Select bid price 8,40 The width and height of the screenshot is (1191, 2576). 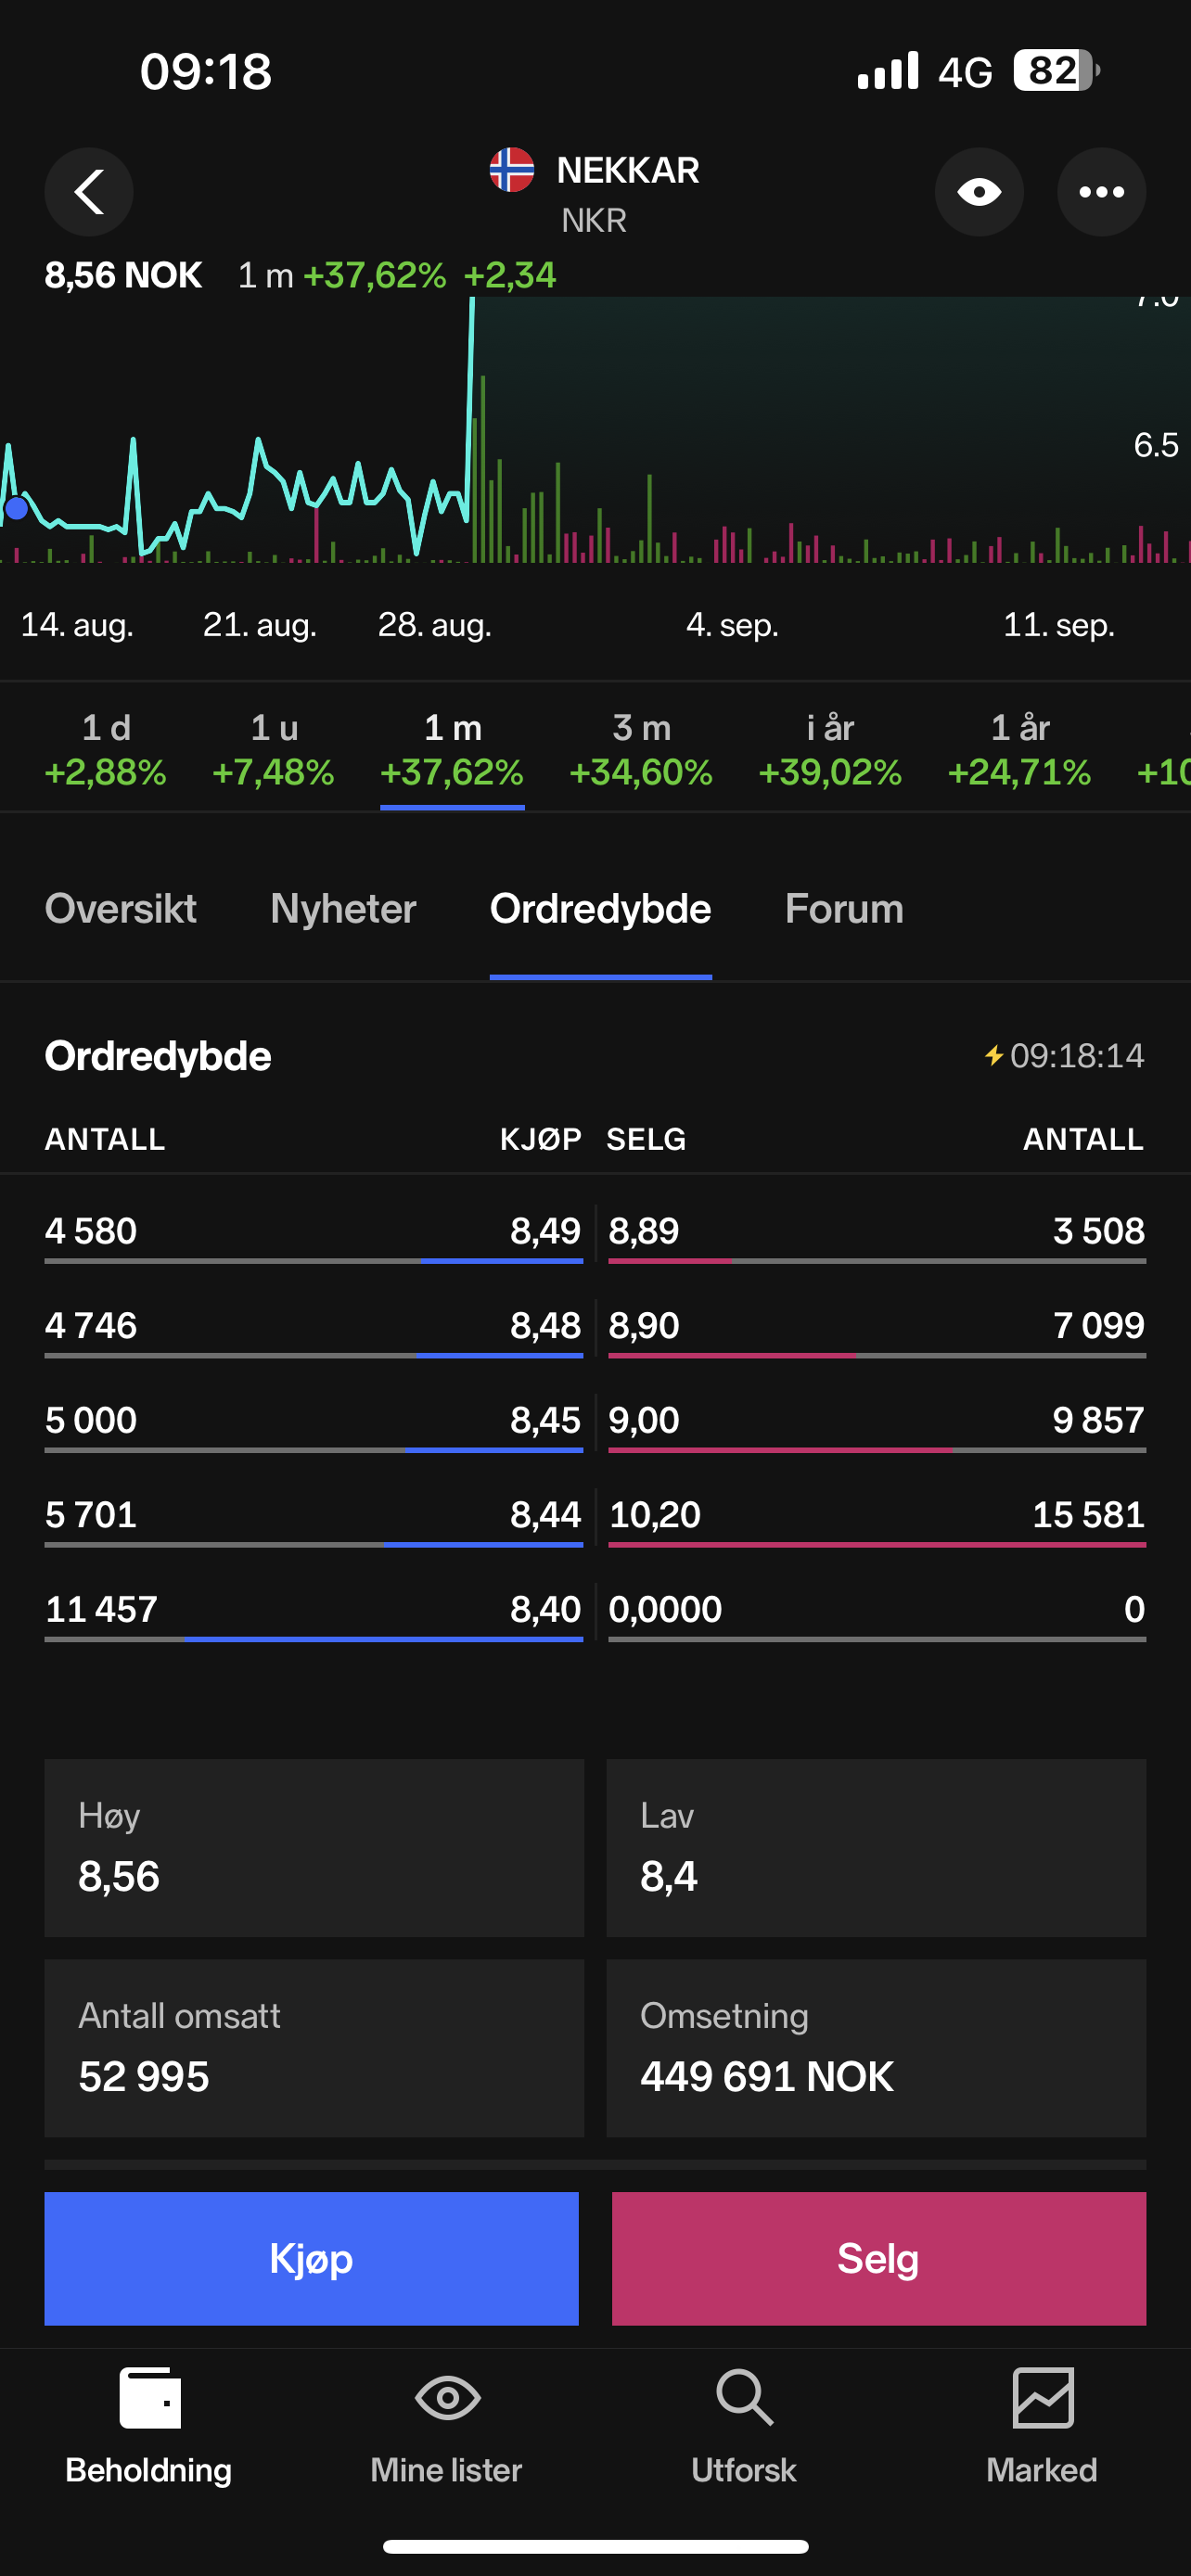click(x=545, y=1610)
